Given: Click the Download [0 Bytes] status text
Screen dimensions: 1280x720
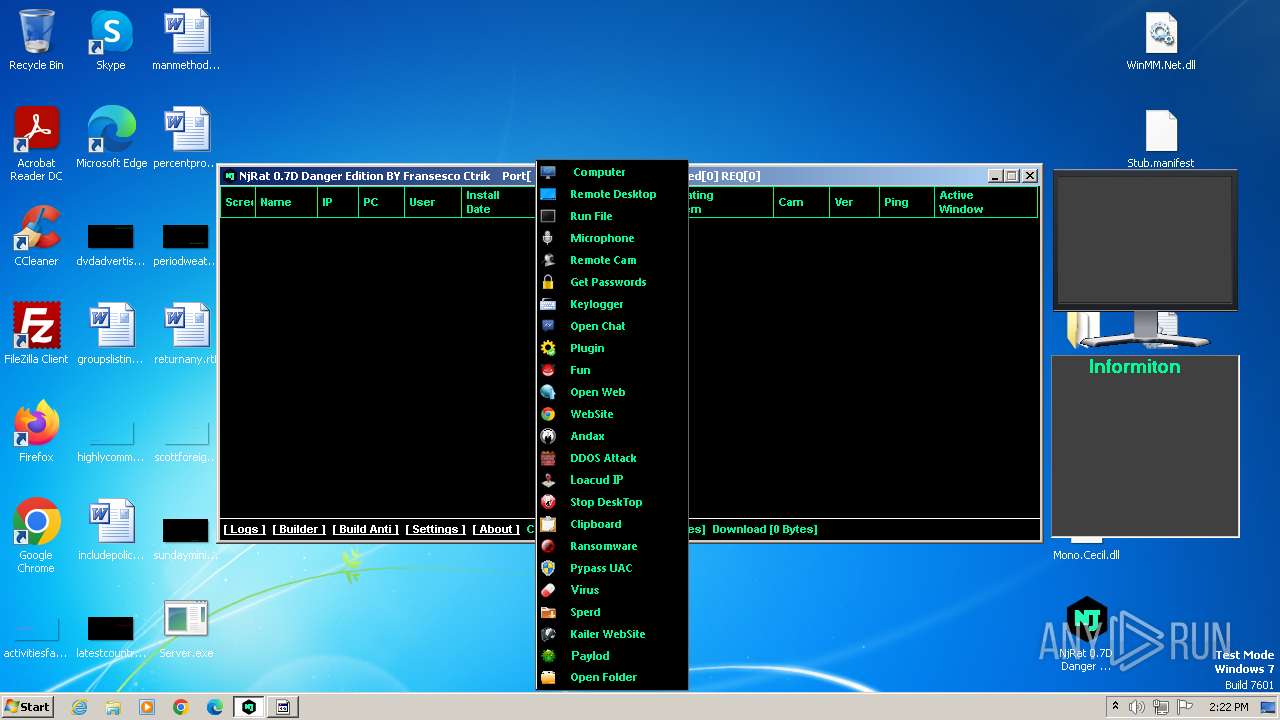Looking at the screenshot, I should coord(765,529).
